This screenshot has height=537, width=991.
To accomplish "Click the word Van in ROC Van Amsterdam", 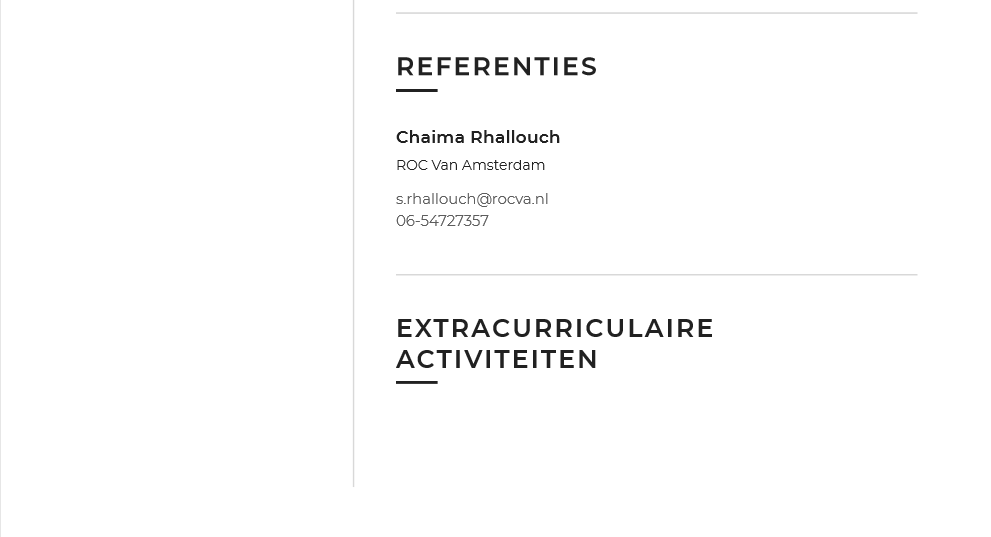I will coord(445,166).
